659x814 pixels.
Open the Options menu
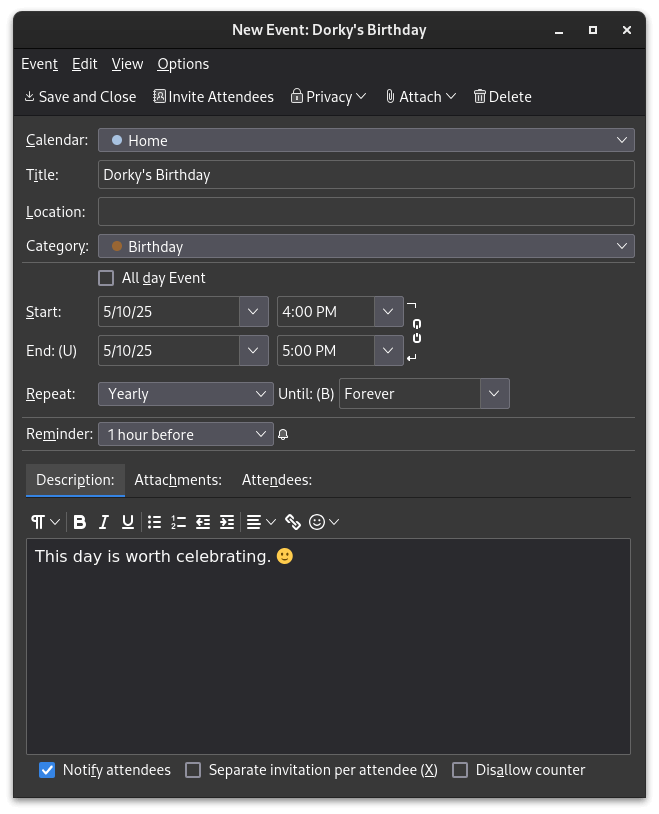click(x=183, y=64)
